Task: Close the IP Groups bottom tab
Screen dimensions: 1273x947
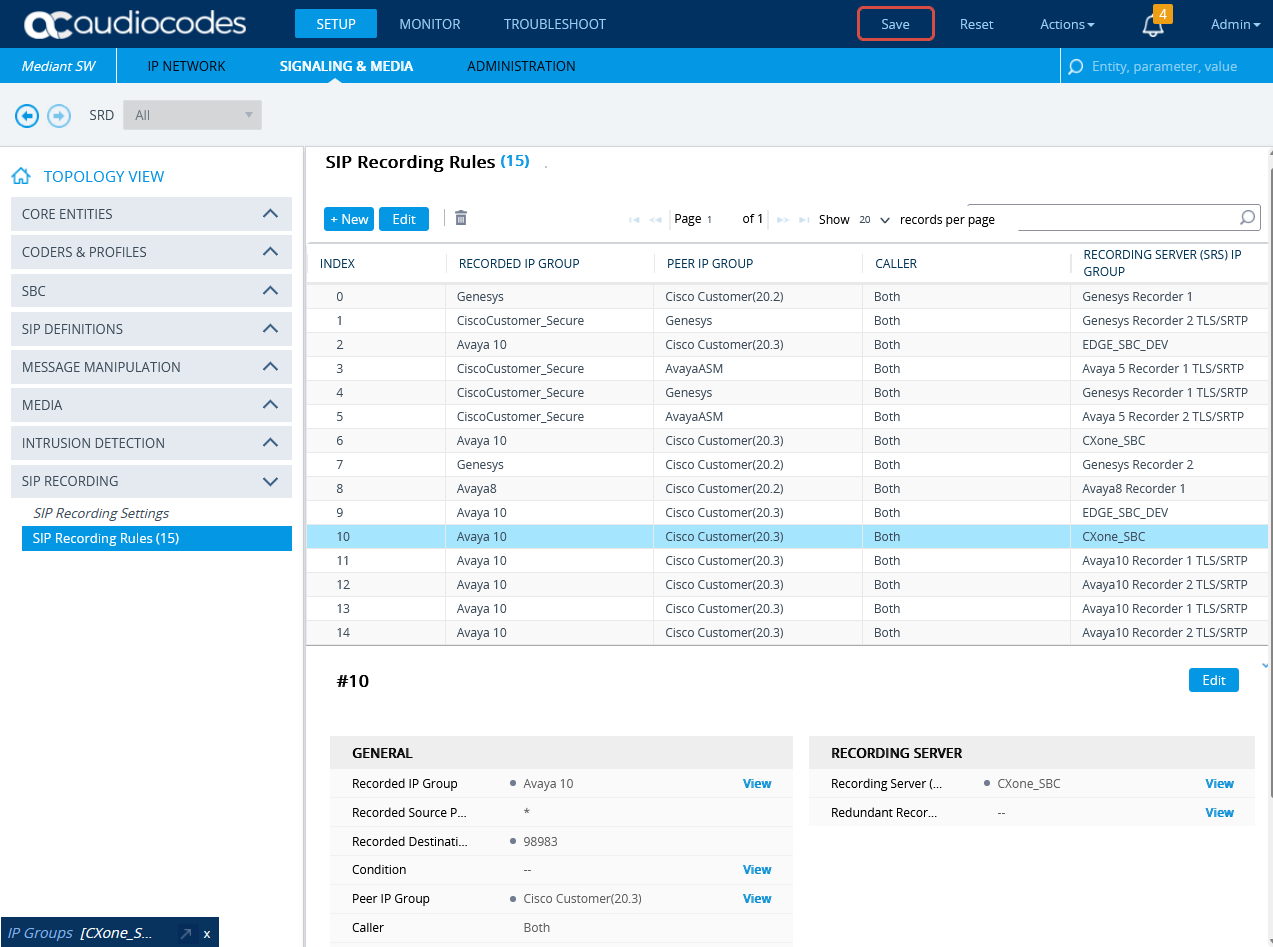Action: pos(207,933)
